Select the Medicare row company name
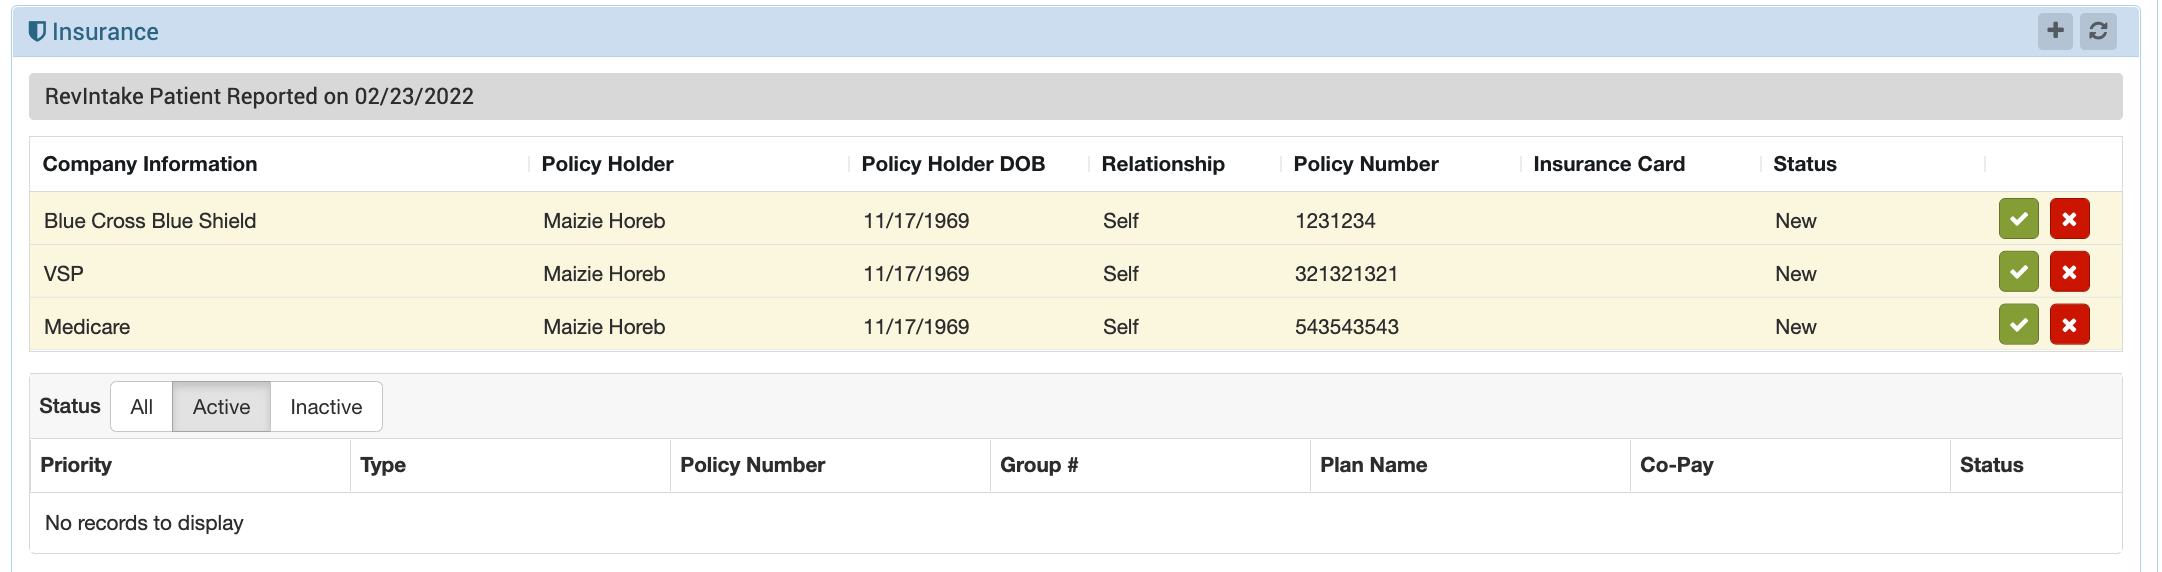2162x572 pixels. tap(87, 327)
